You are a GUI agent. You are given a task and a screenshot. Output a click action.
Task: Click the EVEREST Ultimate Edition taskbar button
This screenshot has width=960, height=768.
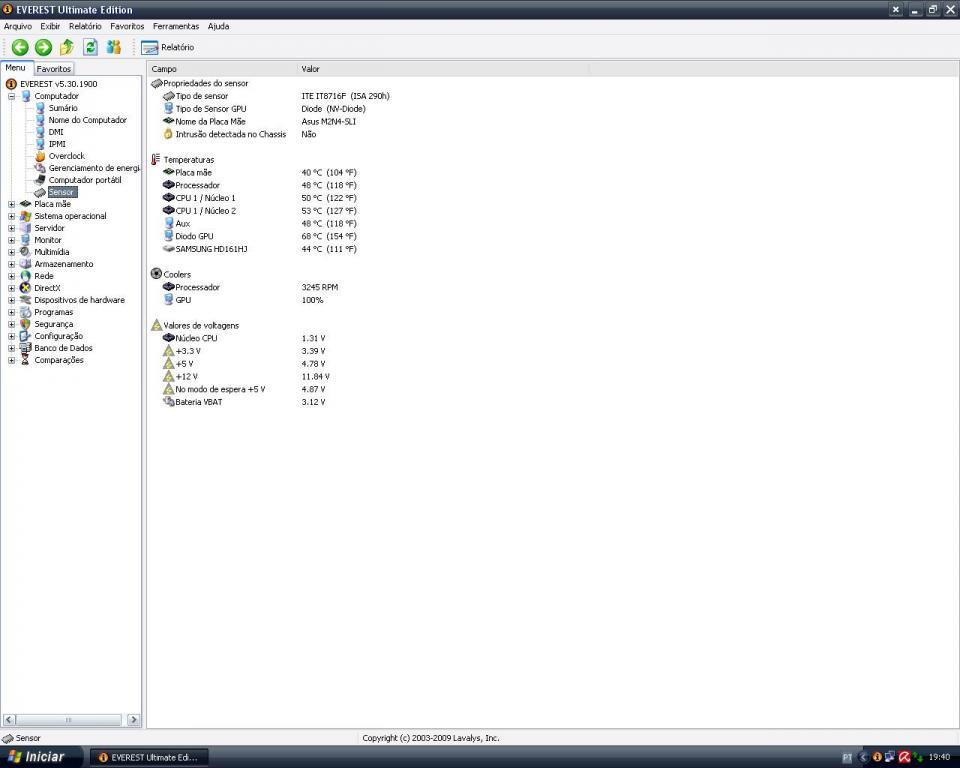(x=149, y=758)
